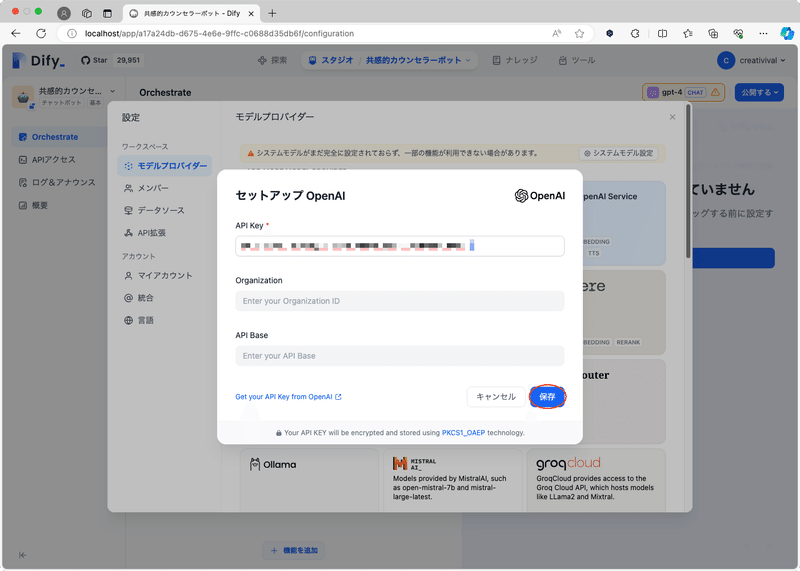Open ログ&アナウンス in left sidebar
This screenshot has width=800, height=571.
[59, 182]
